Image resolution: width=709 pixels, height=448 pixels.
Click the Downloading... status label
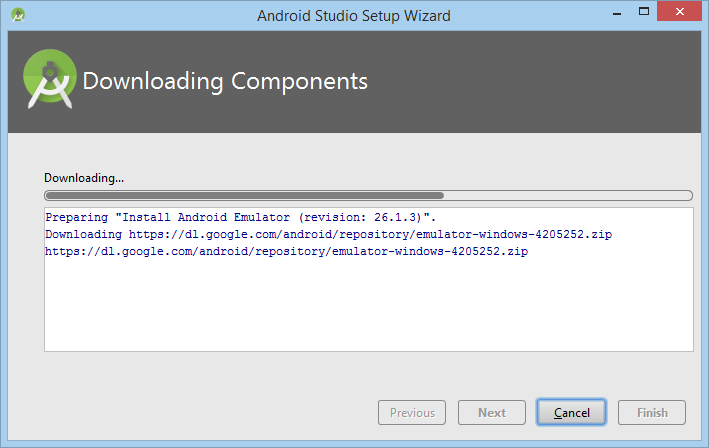click(x=84, y=178)
